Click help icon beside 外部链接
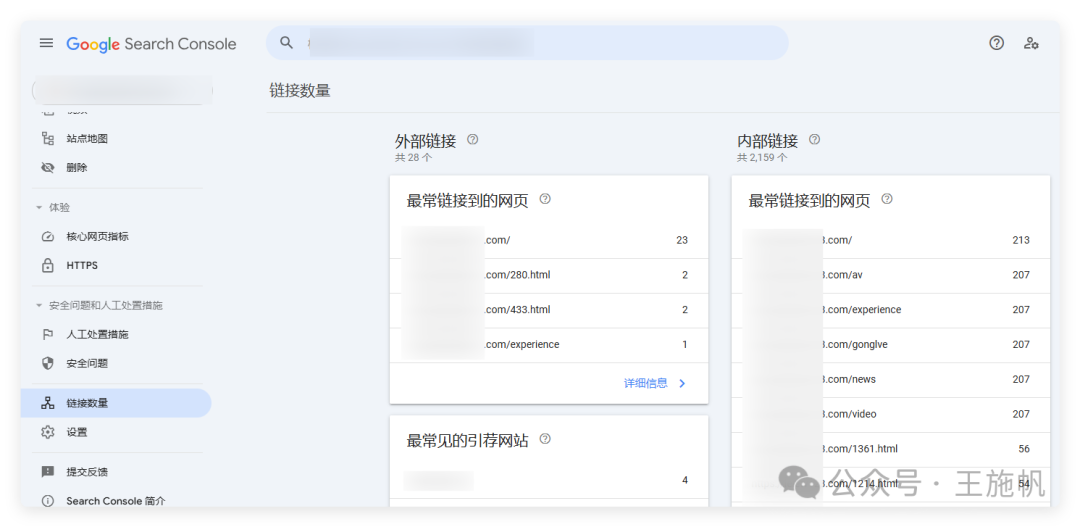This screenshot has width=1080, height=527. (x=472, y=139)
